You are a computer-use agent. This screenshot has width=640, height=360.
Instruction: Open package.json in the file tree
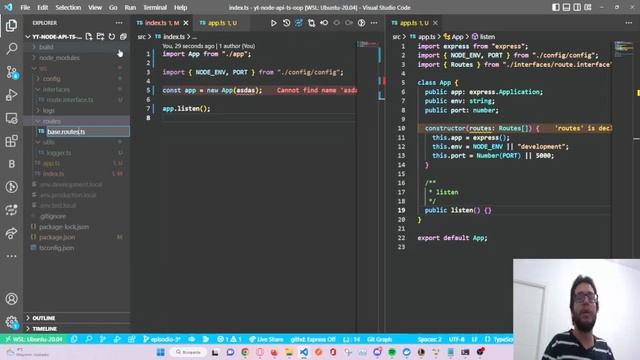pos(57,237)
